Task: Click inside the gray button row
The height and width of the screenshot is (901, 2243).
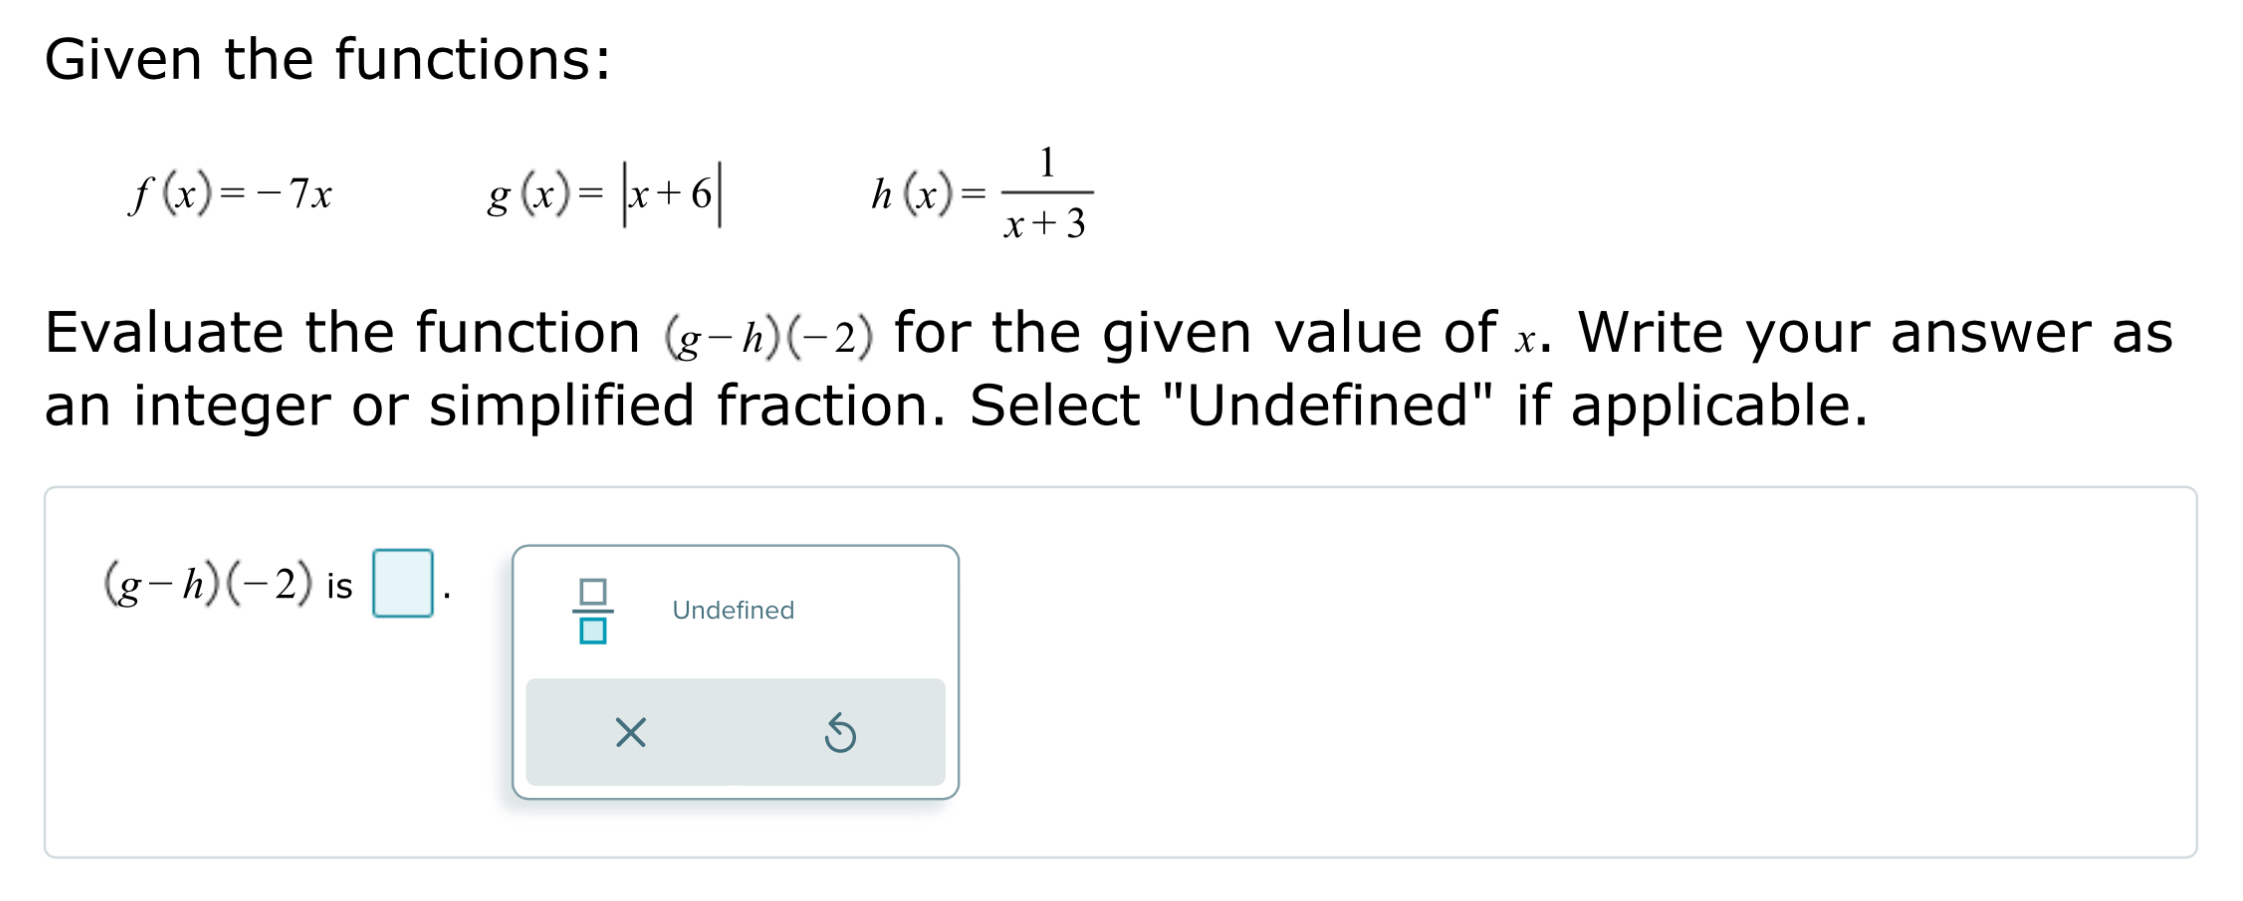Action: coord(737,733)
